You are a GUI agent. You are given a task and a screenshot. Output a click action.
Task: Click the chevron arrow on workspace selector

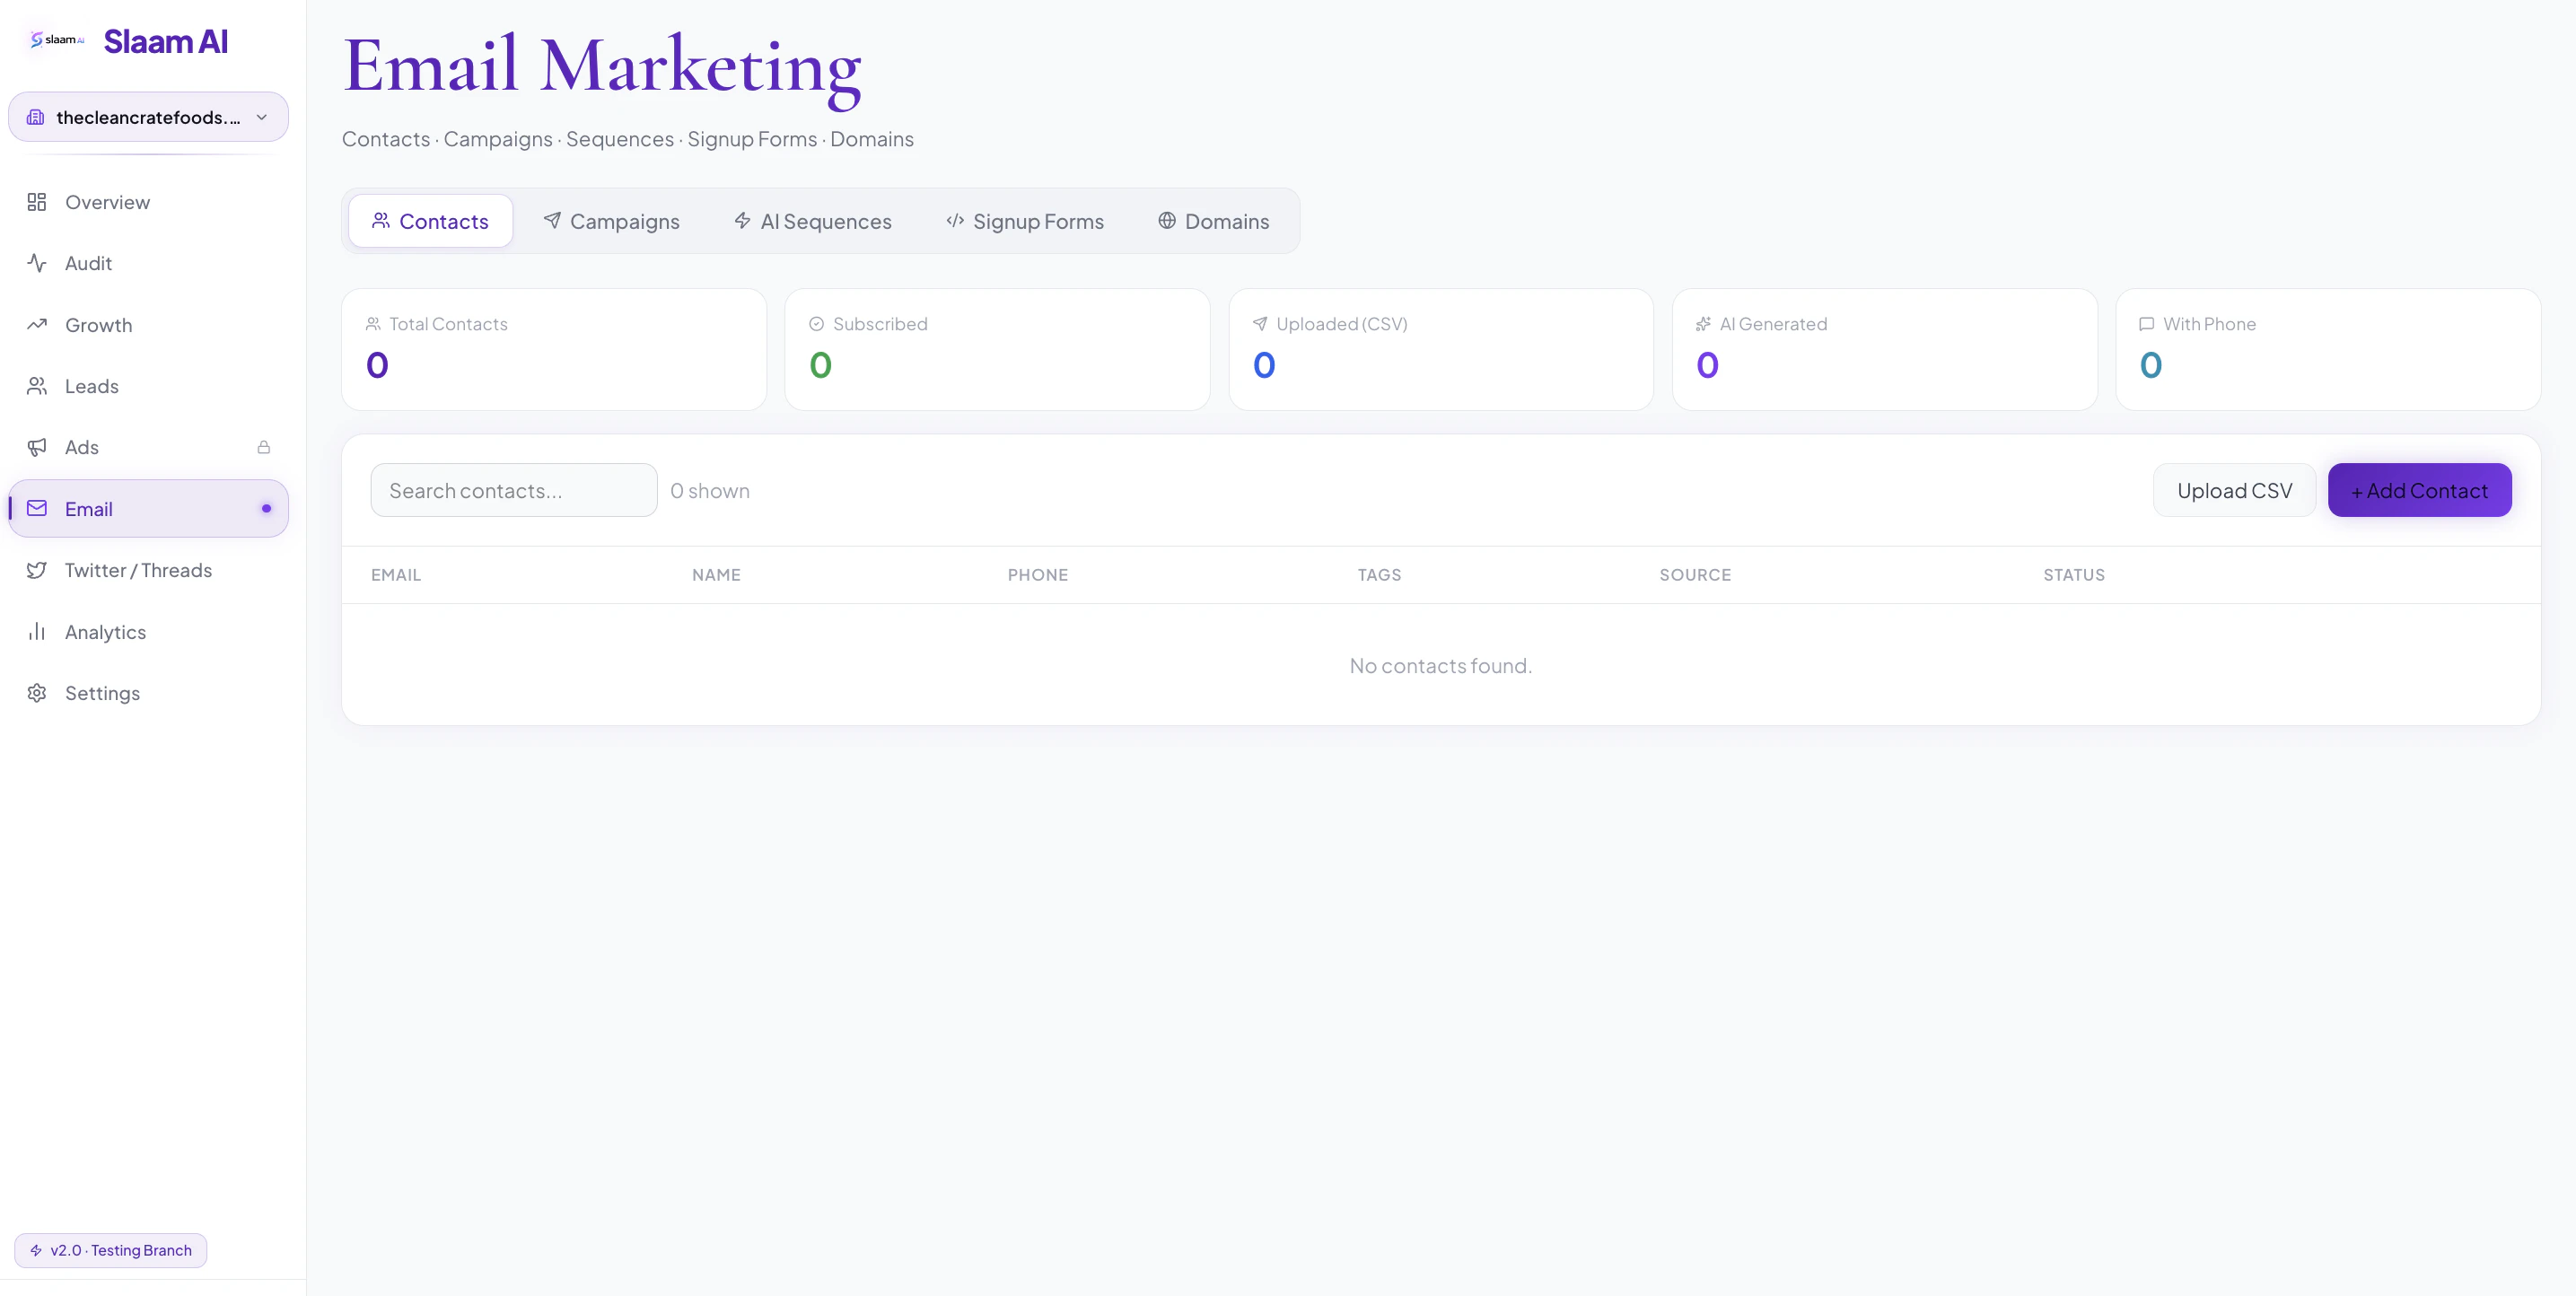click(x=262, y=117)
